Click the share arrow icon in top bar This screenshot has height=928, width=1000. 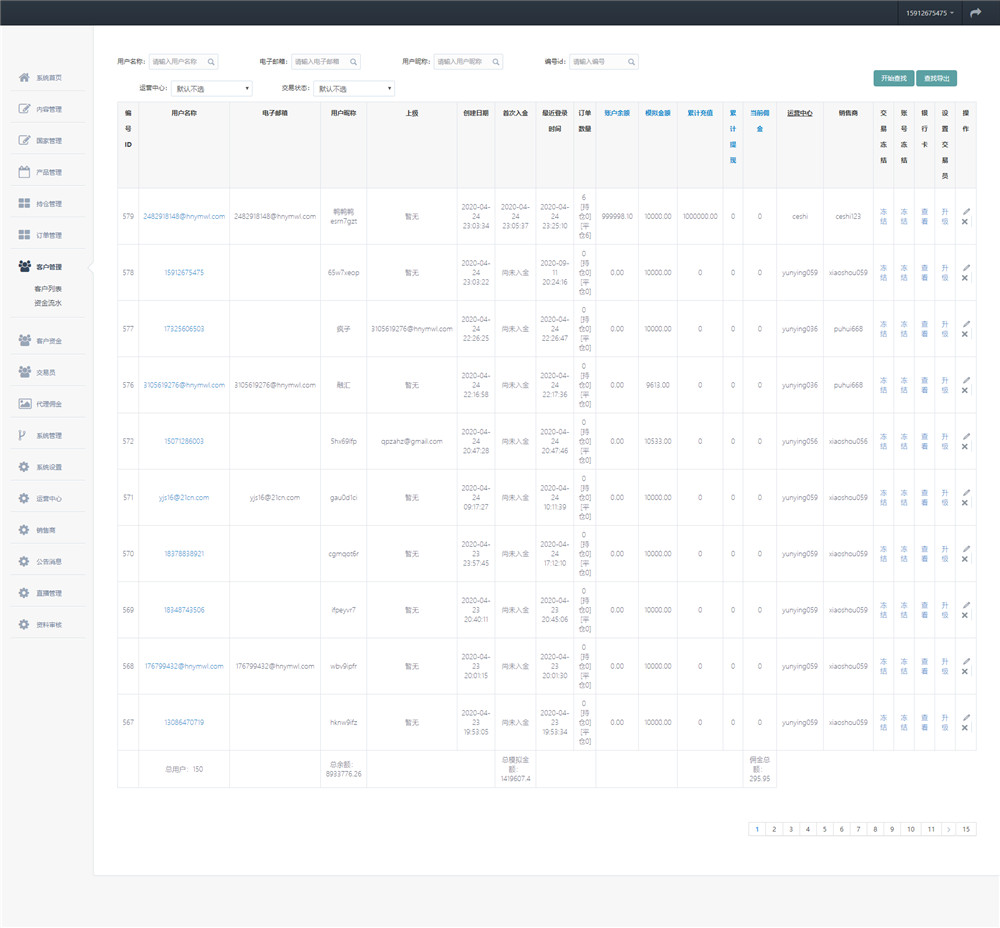pyautogui.click(x=976, y=13)
